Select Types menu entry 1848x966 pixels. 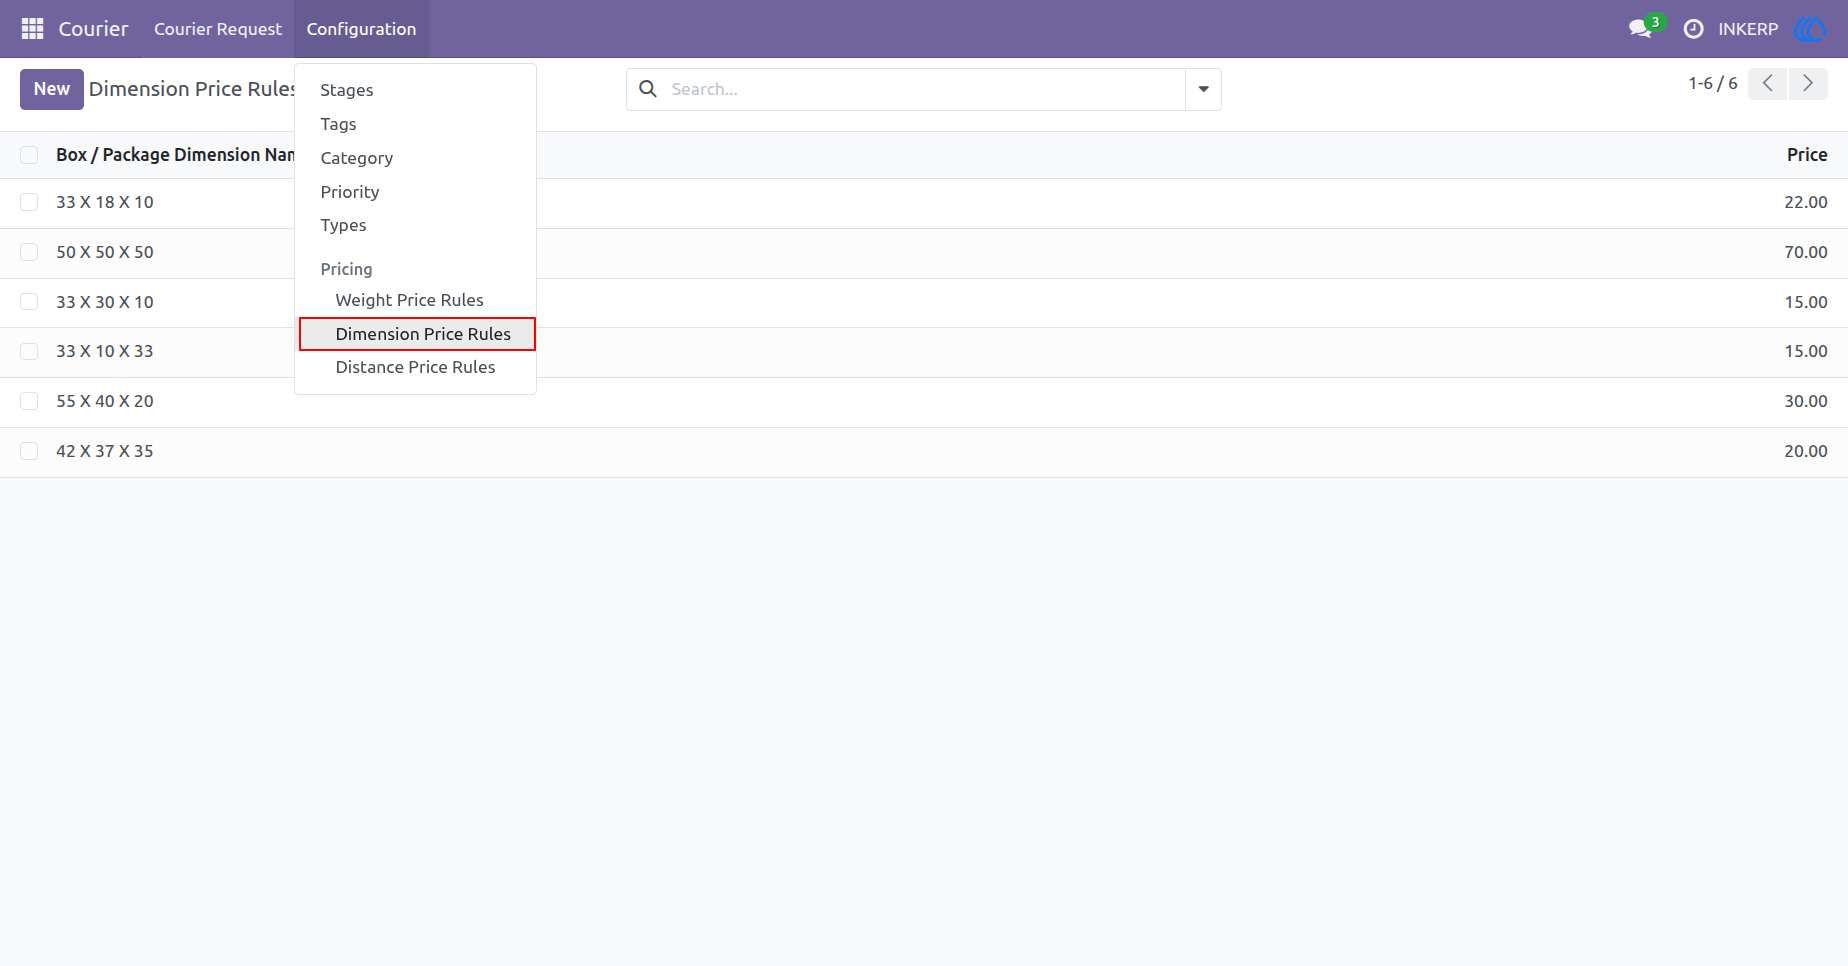[416, 225]
